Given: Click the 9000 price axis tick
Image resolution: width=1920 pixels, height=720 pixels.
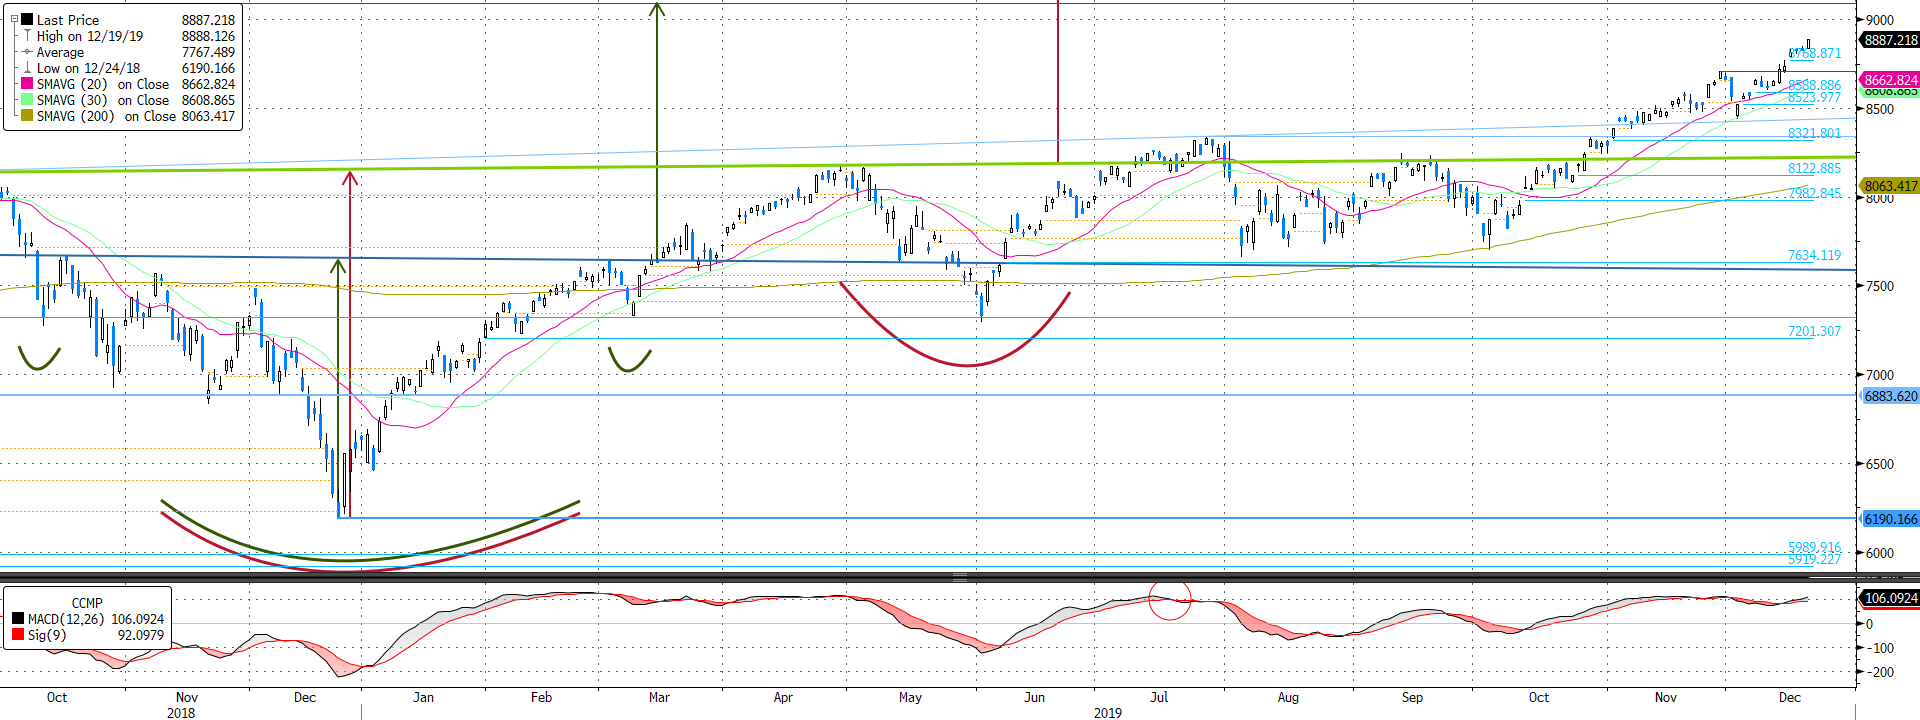Looking at the screenshot, I should (x=1879, y=20).
